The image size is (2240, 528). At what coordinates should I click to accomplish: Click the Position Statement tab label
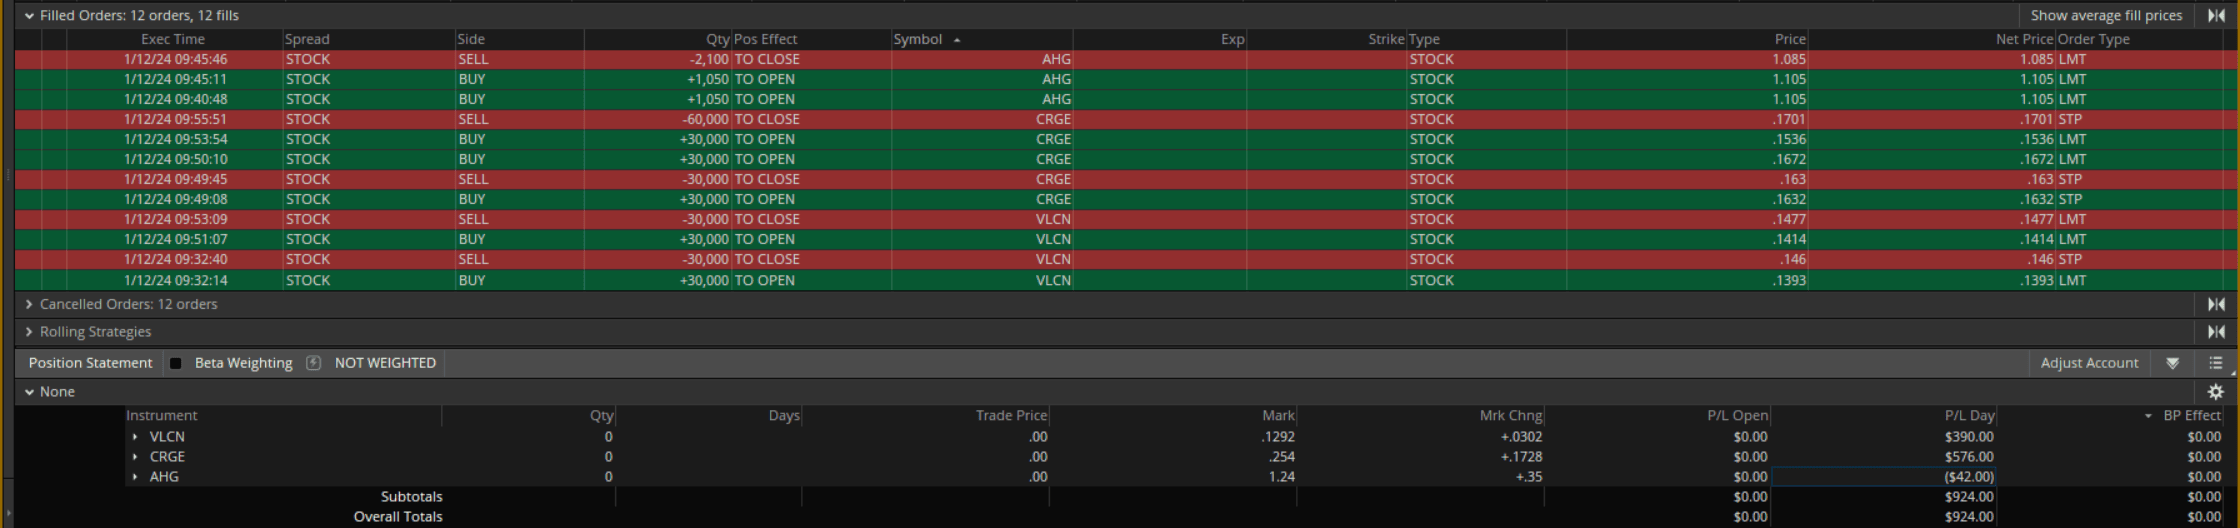click(x=90, y=363)
